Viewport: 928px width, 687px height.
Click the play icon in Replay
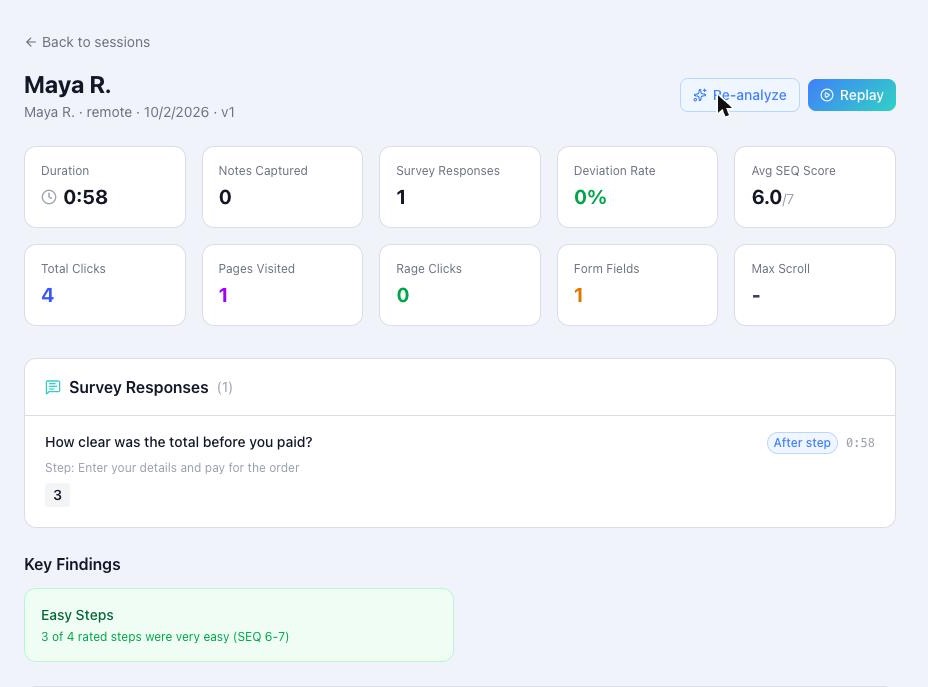(x=827, y=95)
